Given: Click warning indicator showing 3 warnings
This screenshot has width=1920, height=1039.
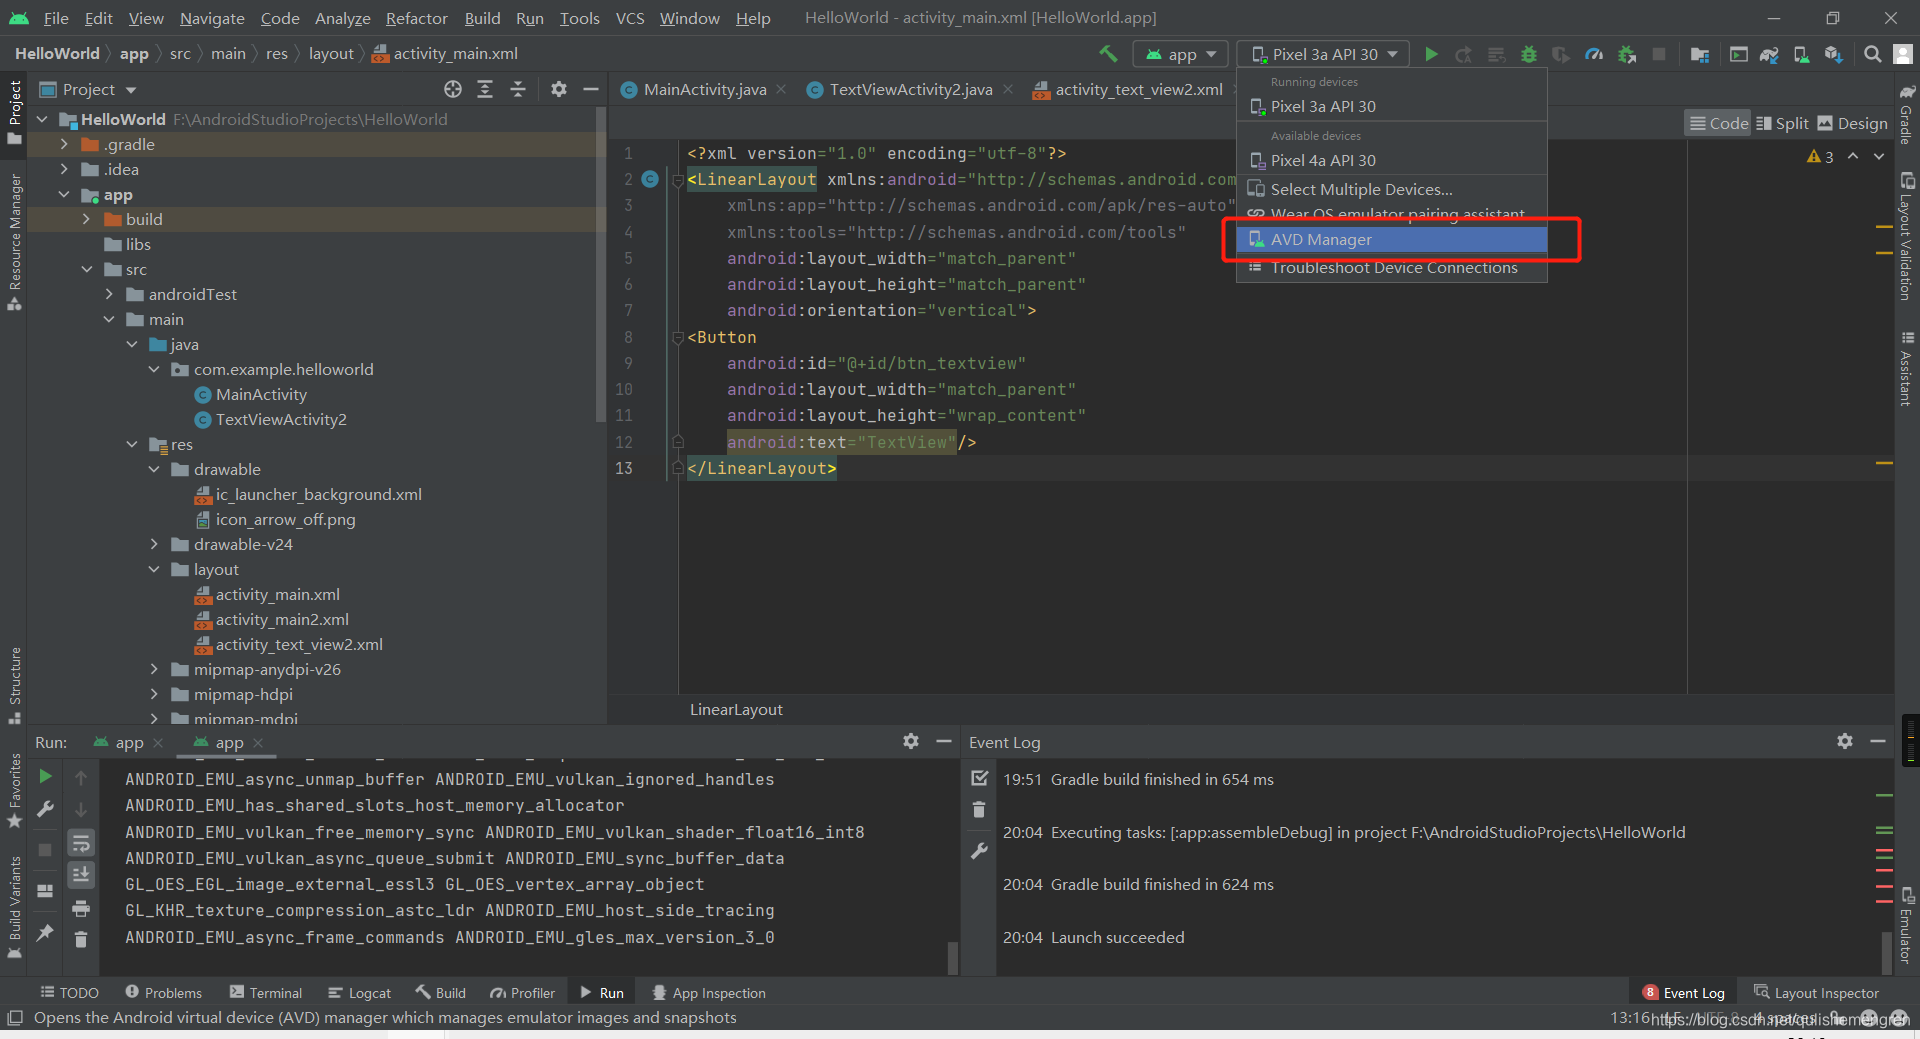Looking at the screenshot, I should pos(1820,157).
